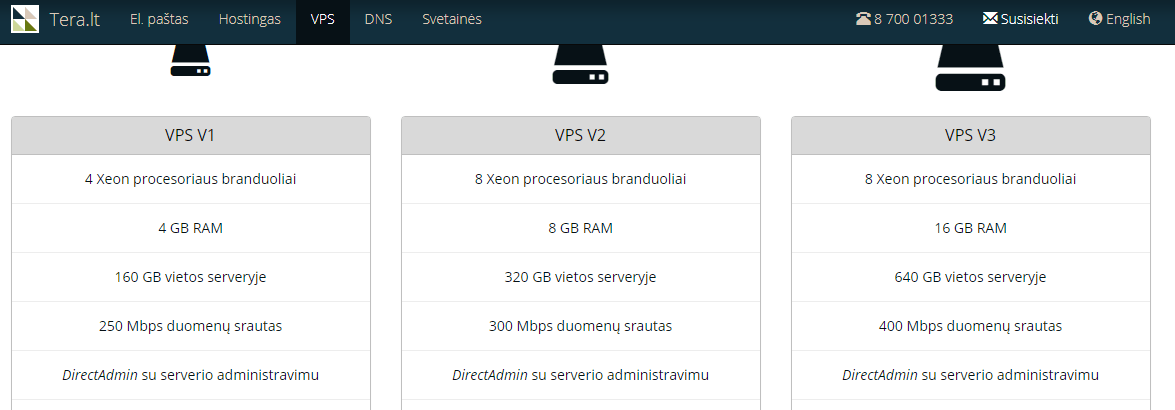Viewport: 1175px width, 410px height.
Task: Click the phone icon near 8 700 01333
Action: [863, 19]
